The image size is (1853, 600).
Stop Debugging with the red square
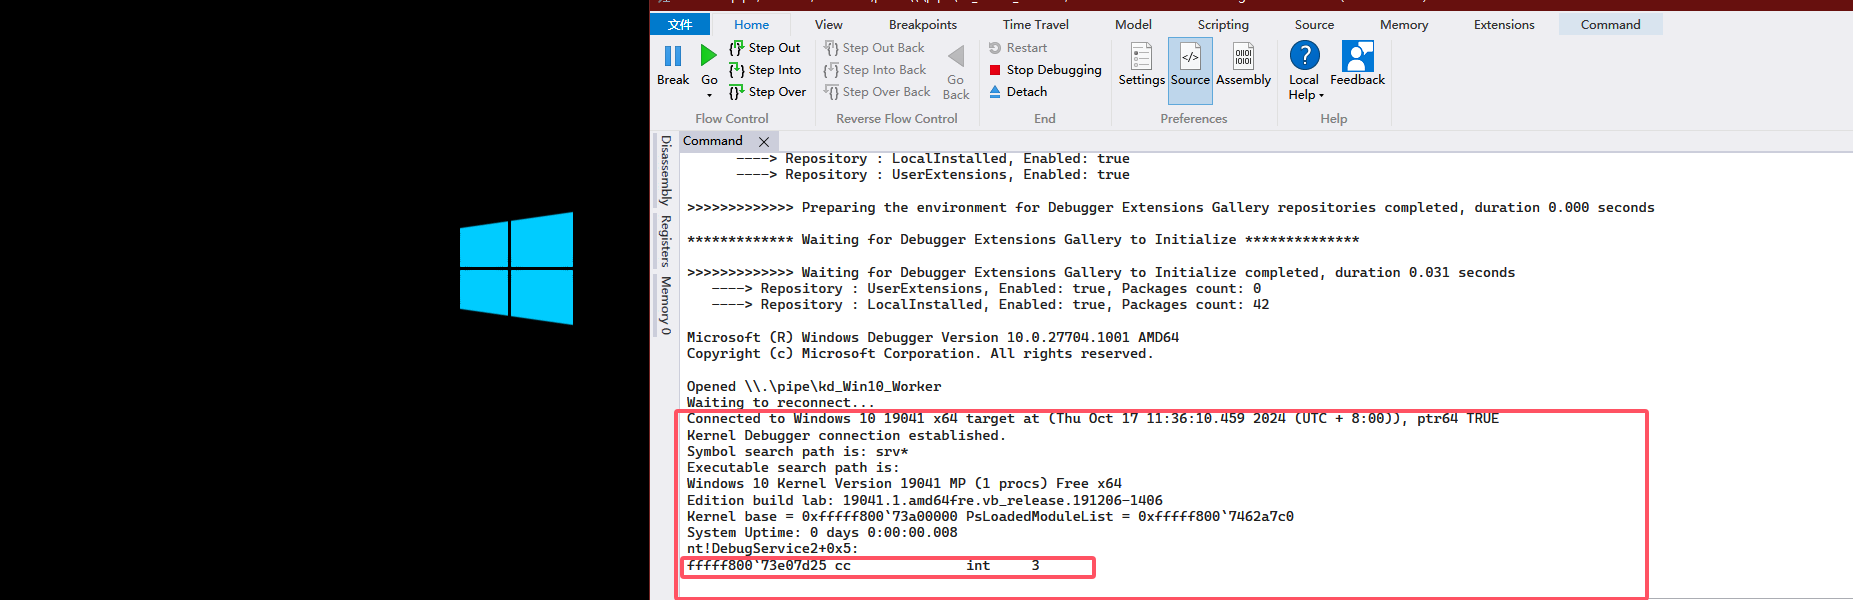[995, 70]
